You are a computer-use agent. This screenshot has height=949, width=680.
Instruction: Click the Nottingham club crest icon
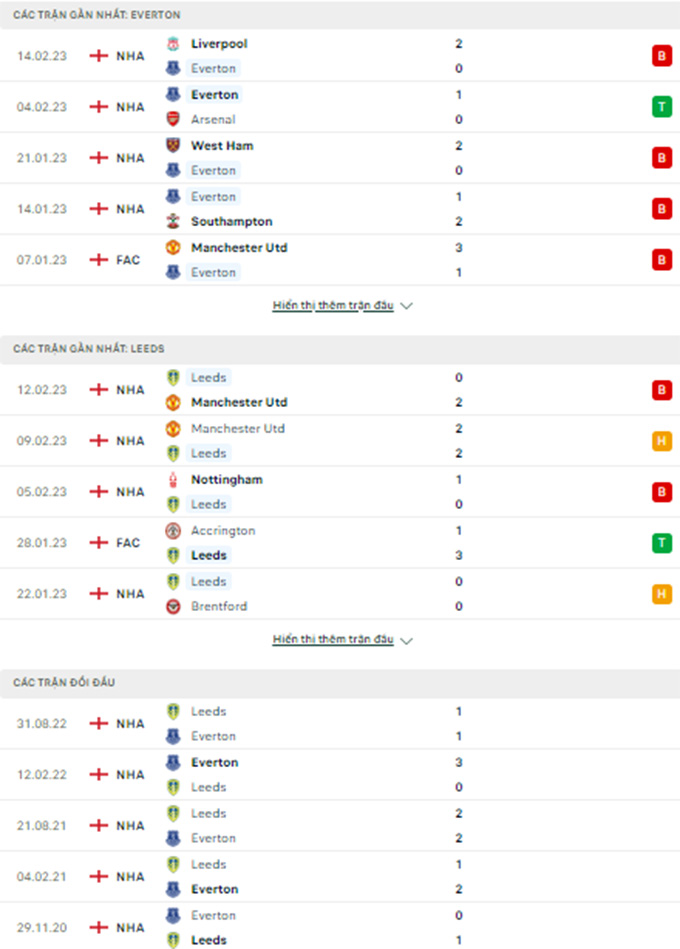tap(173, 479)
